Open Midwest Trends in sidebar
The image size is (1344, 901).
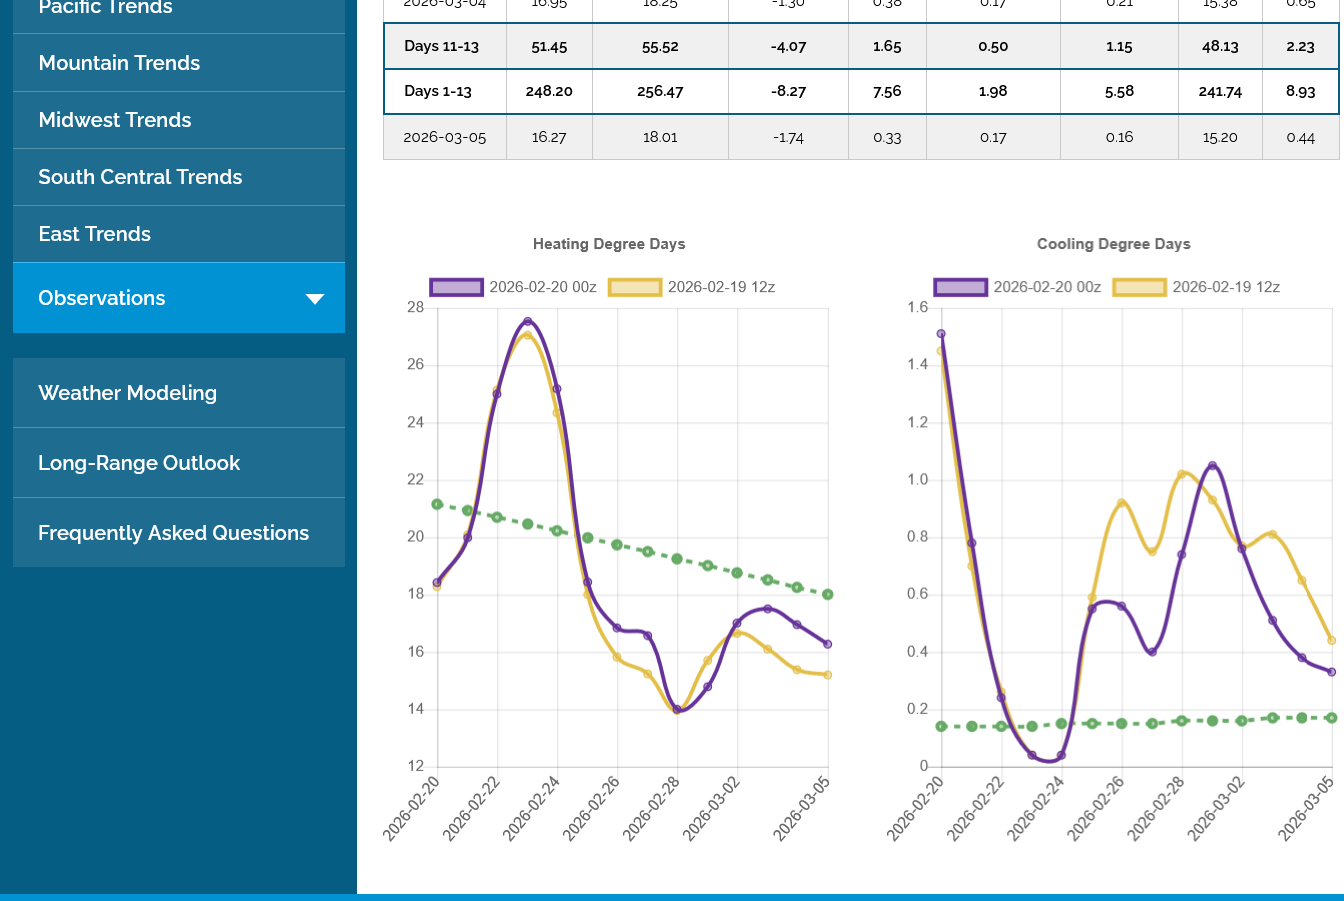click(115, 120)
